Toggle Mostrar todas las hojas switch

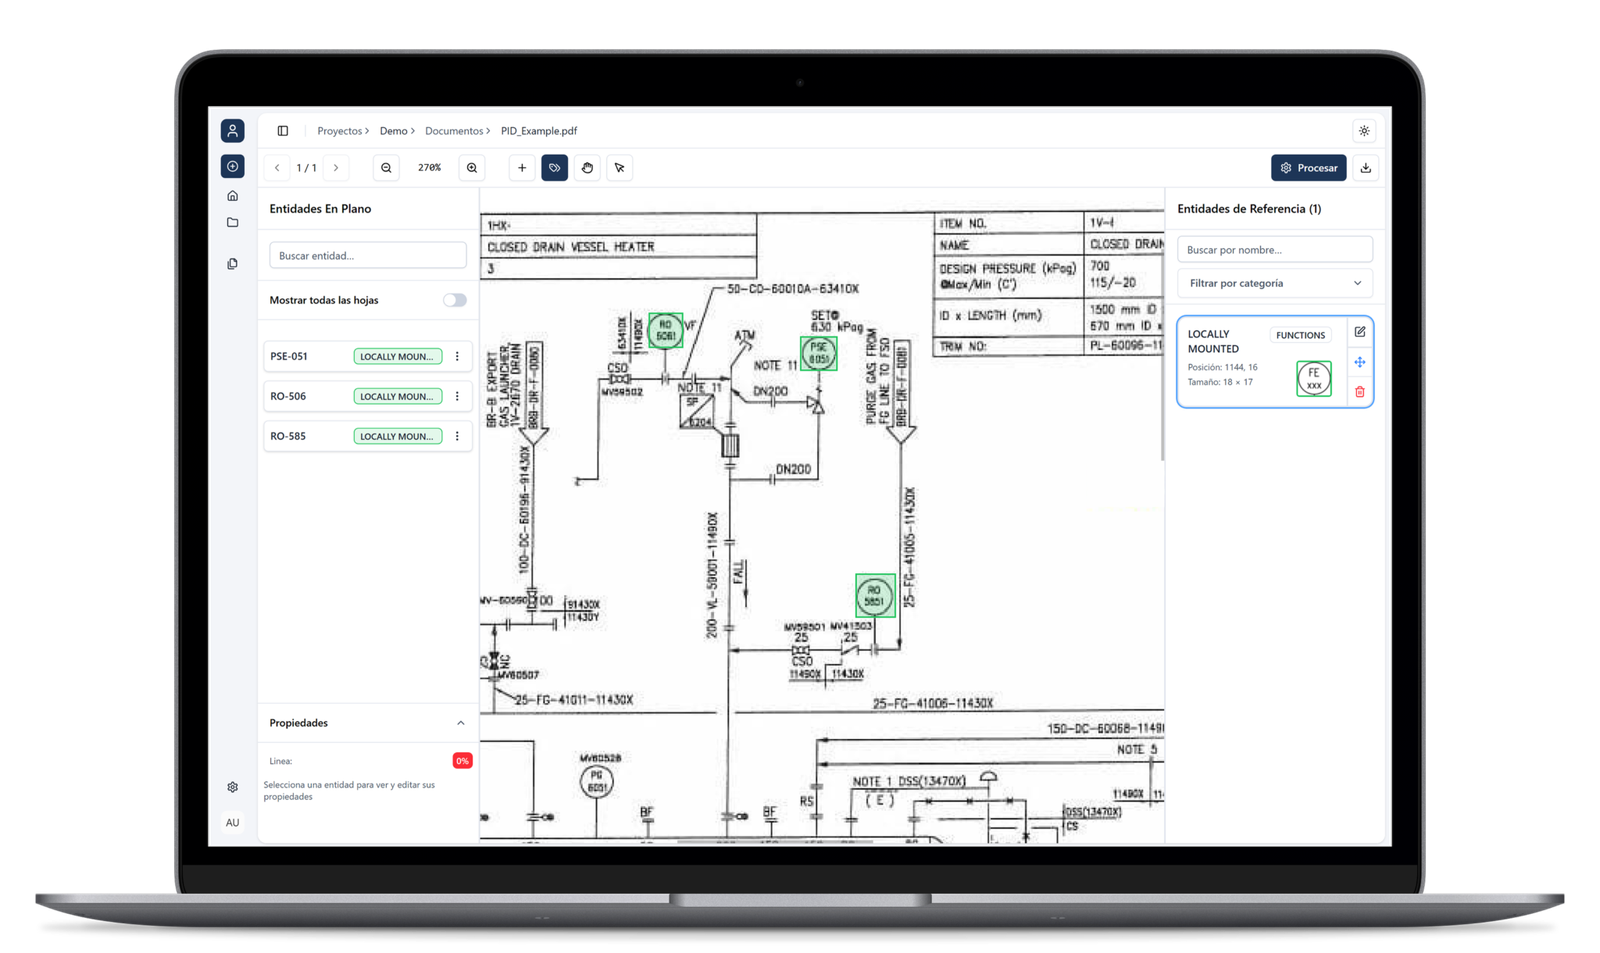point(455,300)
